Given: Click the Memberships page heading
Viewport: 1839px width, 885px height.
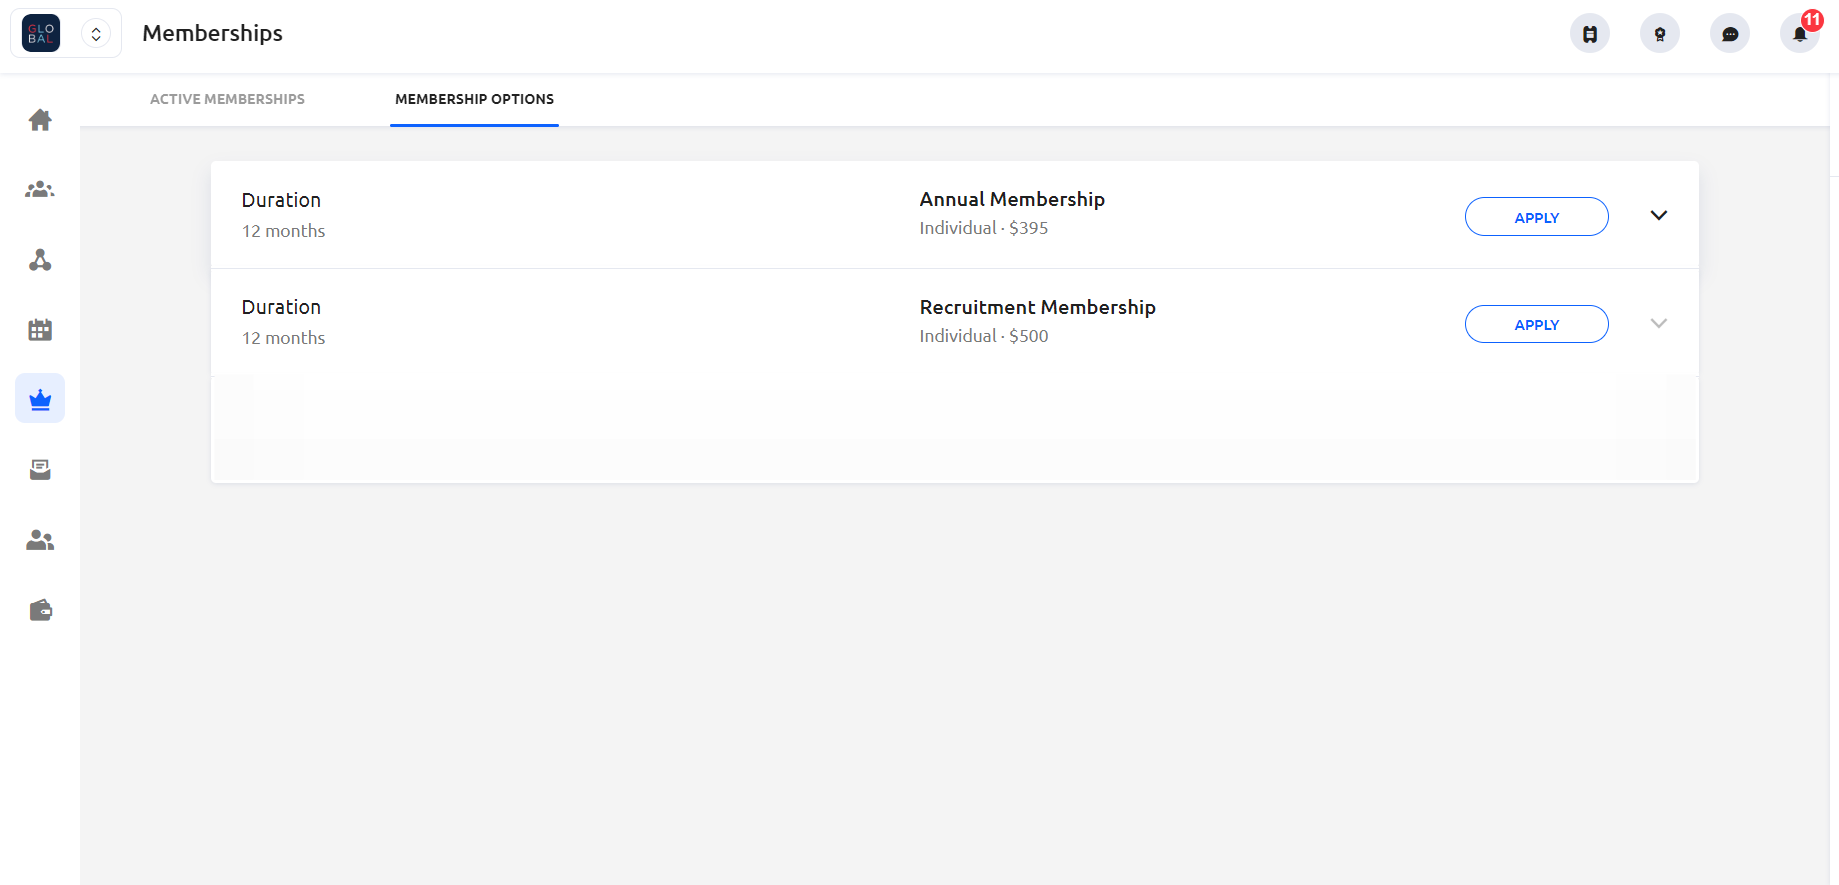Looking at the screenshot, I should point(213,33).
